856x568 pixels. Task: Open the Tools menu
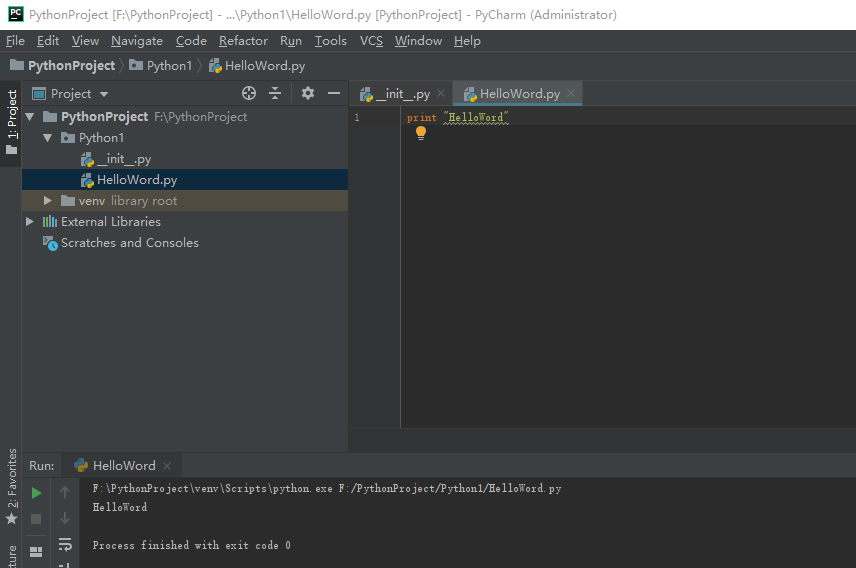[331, 41]
